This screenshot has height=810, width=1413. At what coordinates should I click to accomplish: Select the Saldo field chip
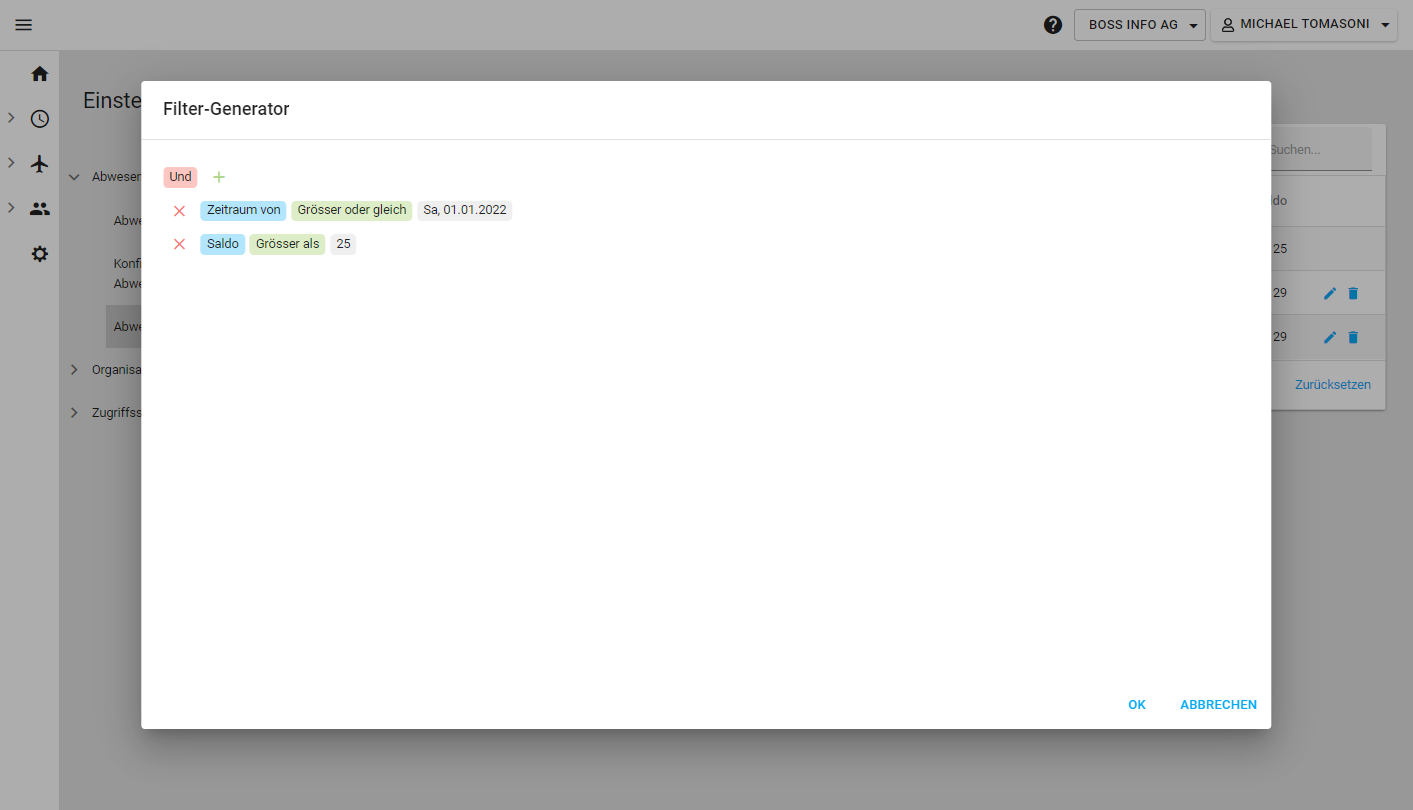click(x=222, y=244)
